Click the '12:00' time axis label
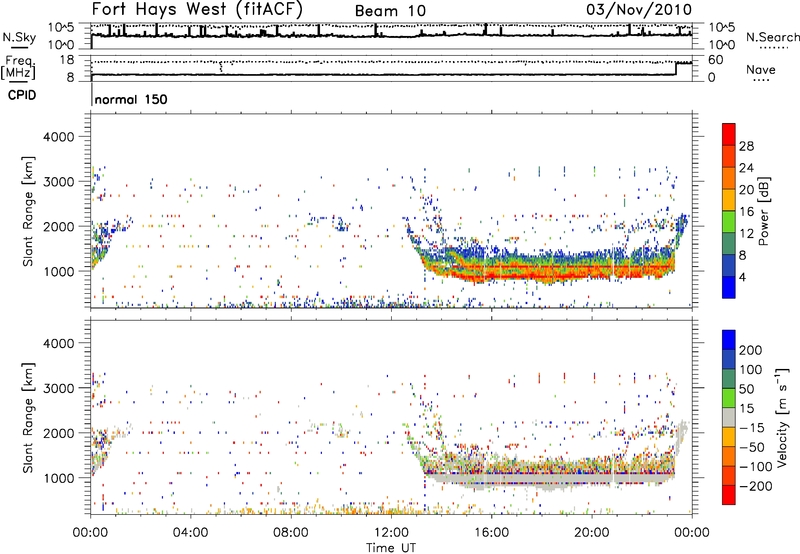Screen dimensions: 800x554 pos(391,533)
